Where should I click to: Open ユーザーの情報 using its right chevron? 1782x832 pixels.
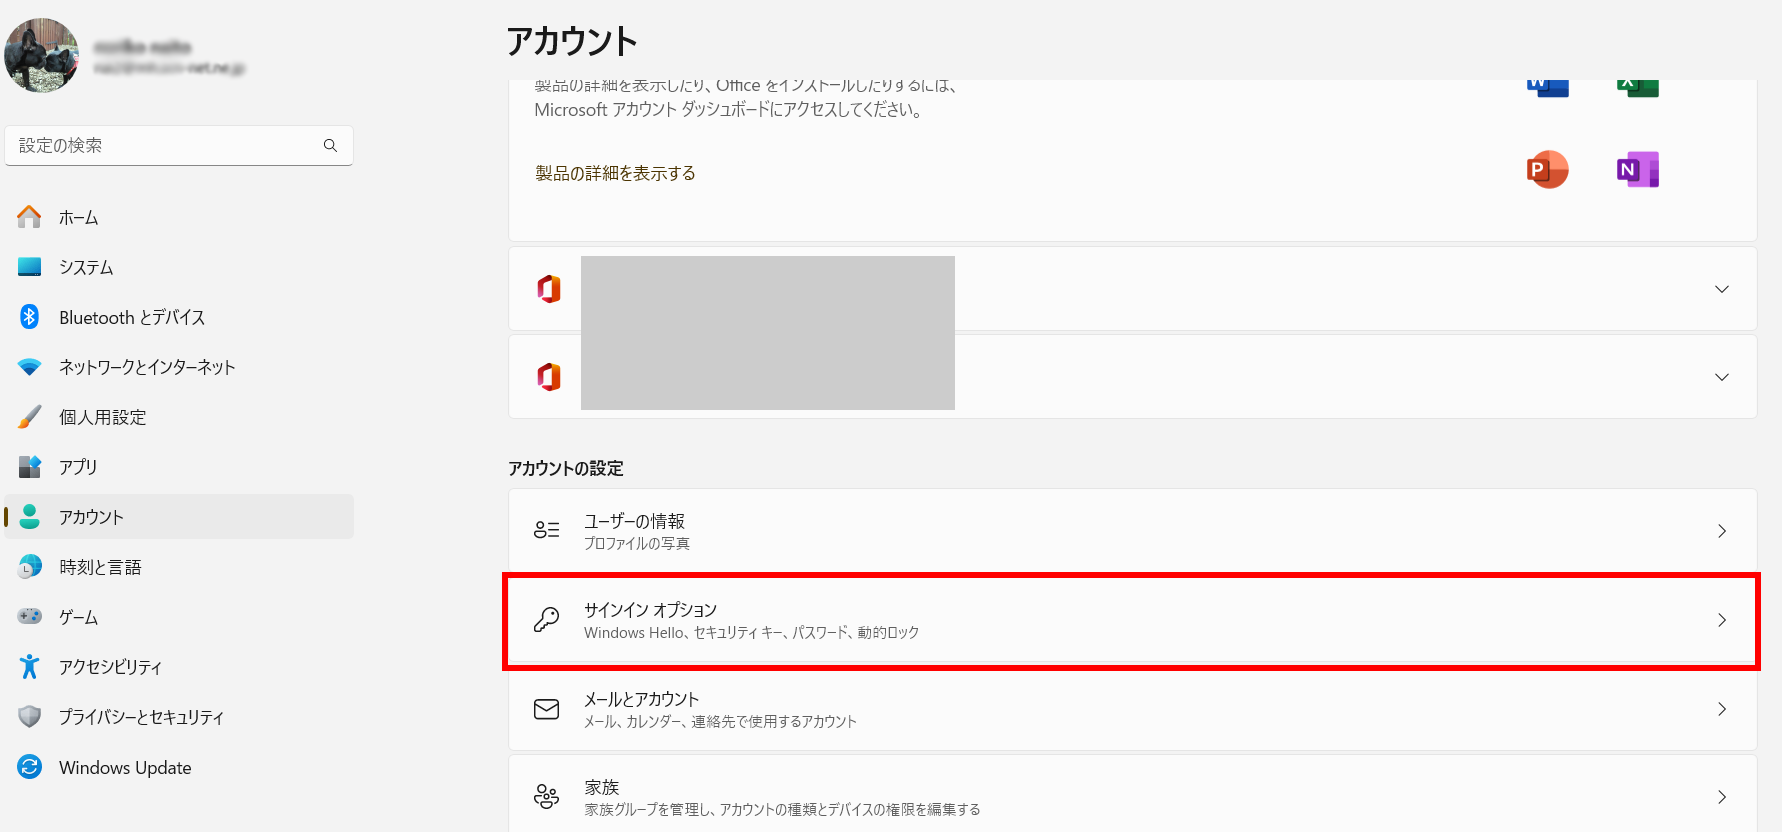[x=1722, y=531]
